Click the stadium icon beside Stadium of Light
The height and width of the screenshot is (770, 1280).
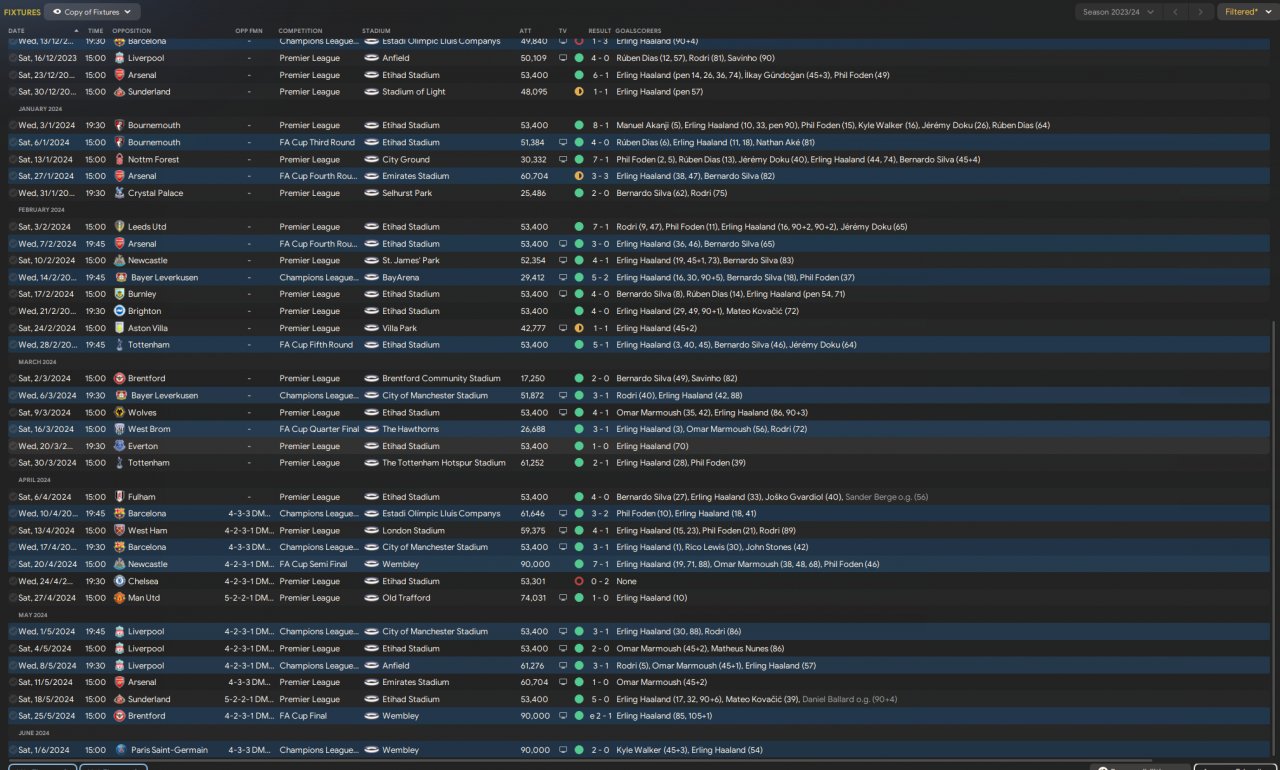pos(371,92)
